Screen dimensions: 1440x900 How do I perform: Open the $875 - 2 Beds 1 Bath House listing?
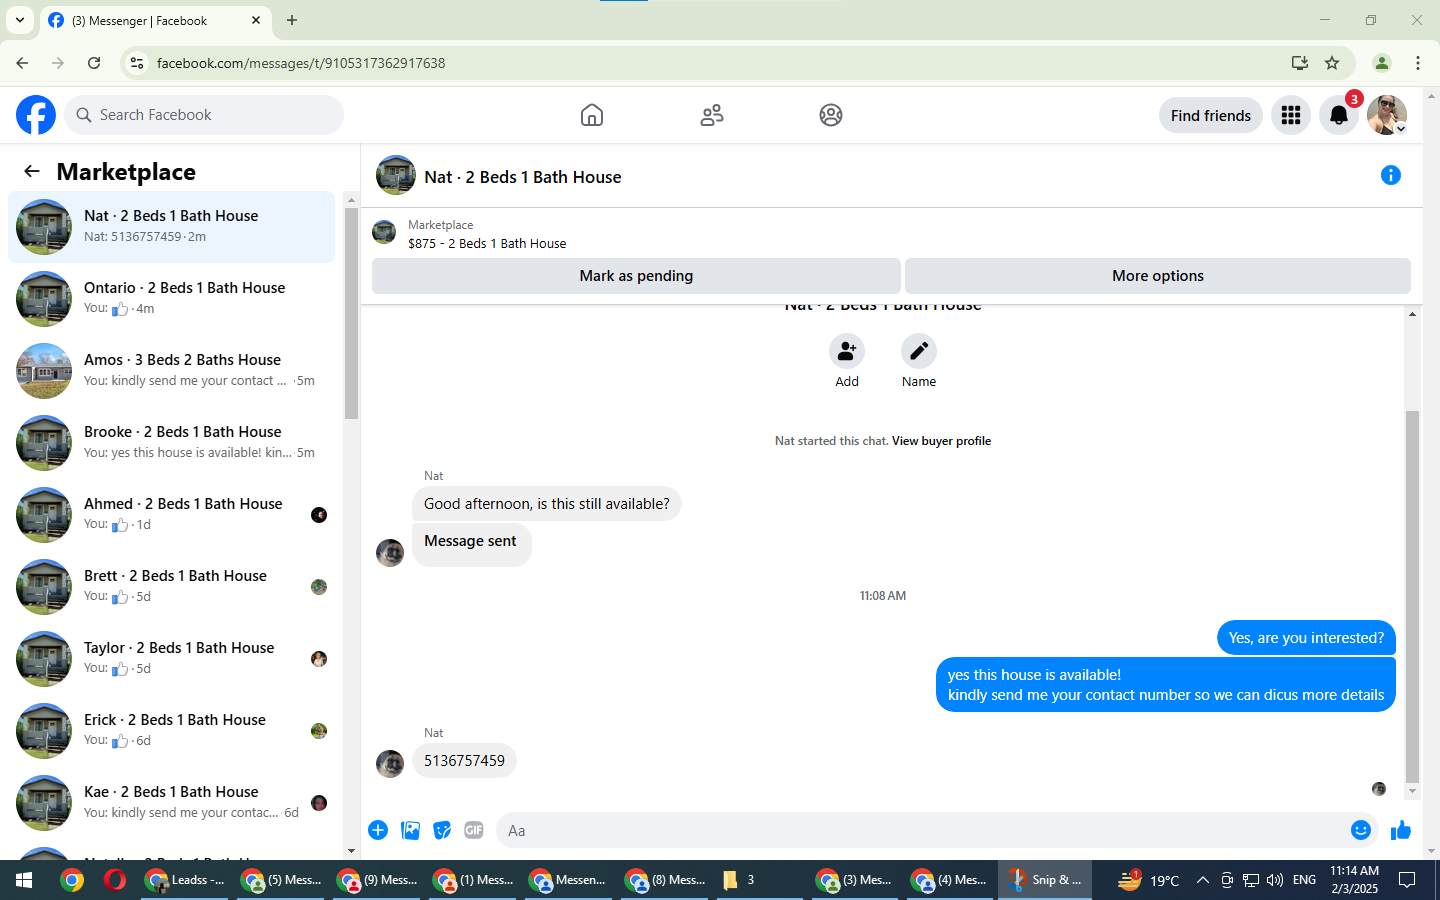click(x=487, y=243)
